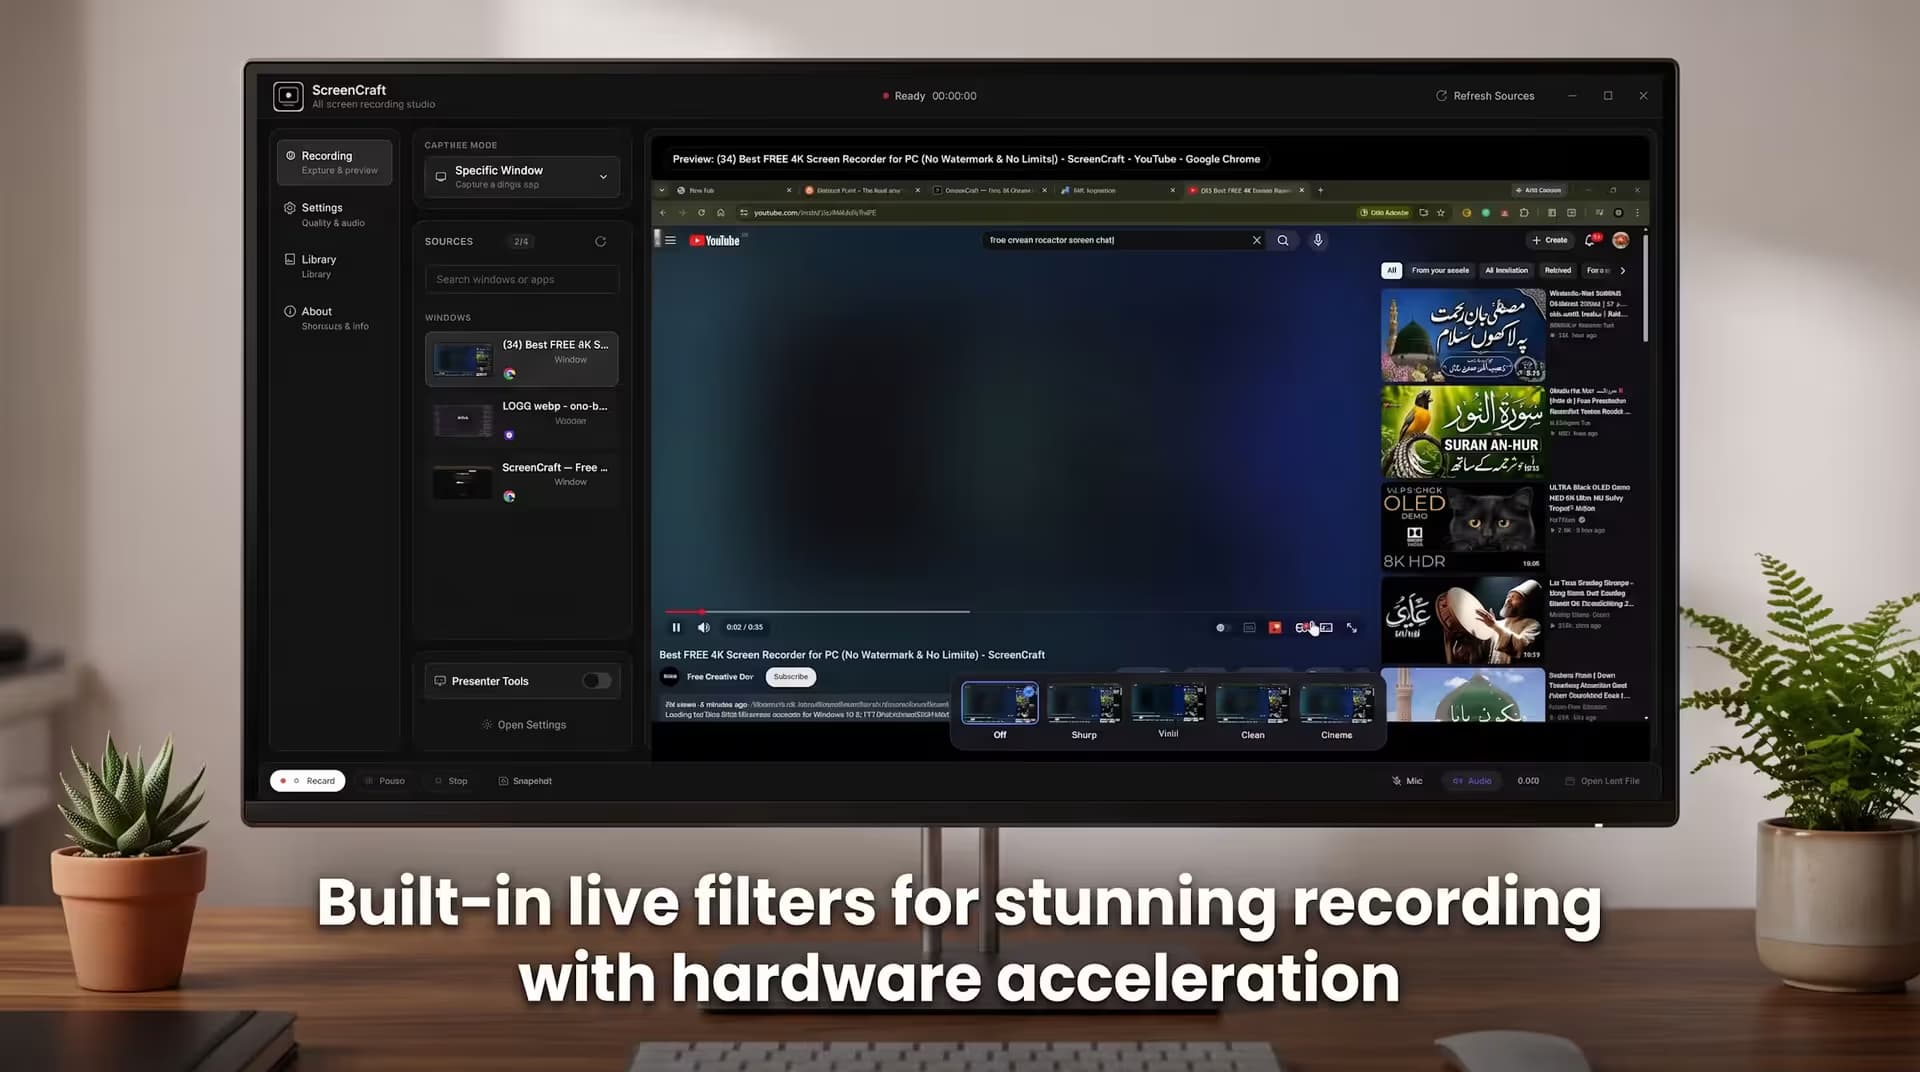The width and height of the screenshot is (1920, 1072).
Task: Apply the Vivid filter preset
Action: (x=1168, y=712)
